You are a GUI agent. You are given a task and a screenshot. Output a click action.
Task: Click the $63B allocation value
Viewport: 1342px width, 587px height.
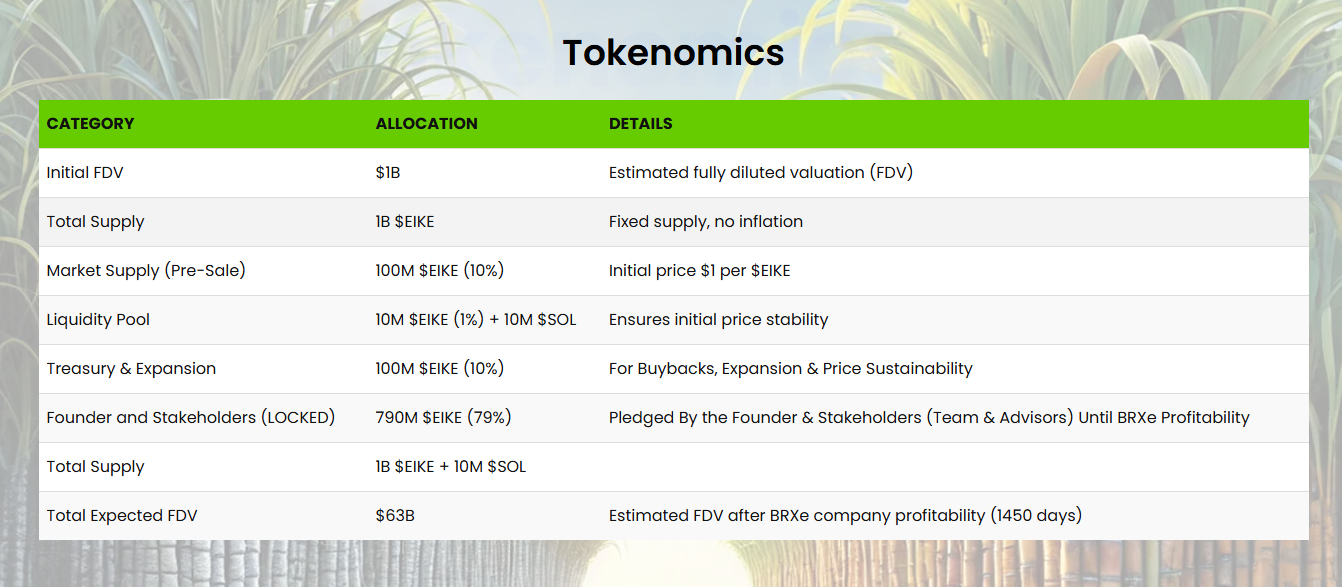394,516
